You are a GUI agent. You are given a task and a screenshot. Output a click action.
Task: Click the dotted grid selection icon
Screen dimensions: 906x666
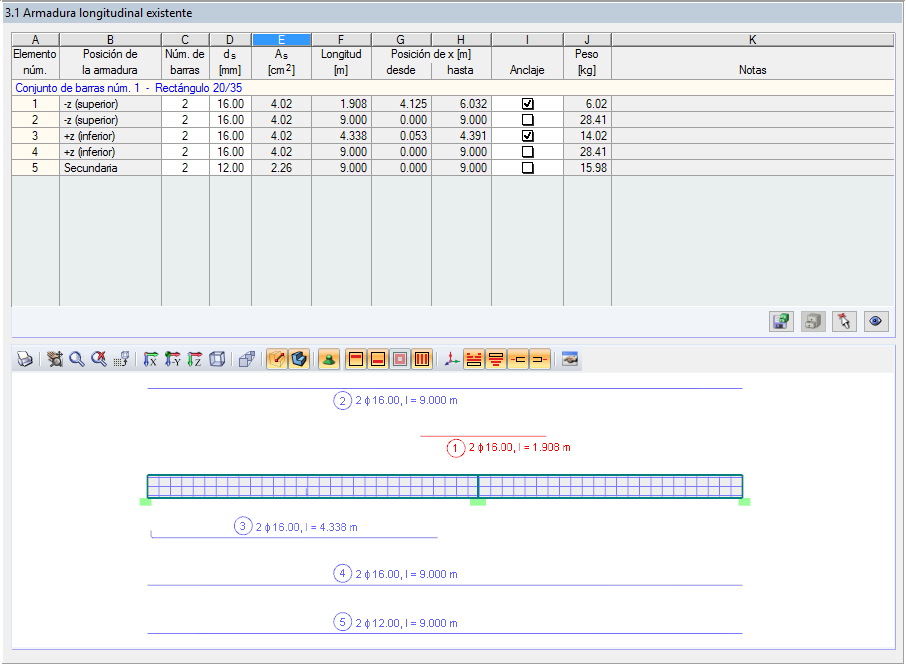[x=121, y=359]
